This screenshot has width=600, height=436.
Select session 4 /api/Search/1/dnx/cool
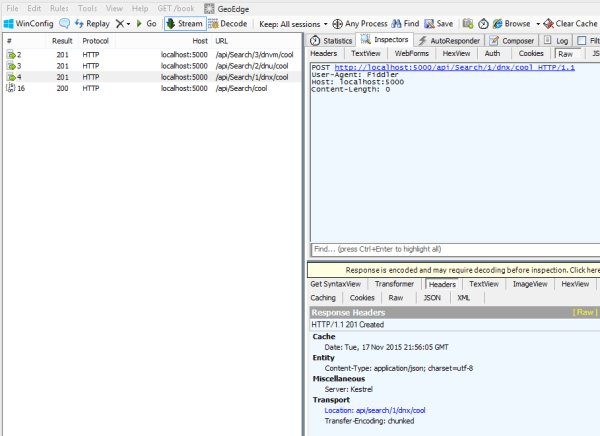(x=152, y=77)
